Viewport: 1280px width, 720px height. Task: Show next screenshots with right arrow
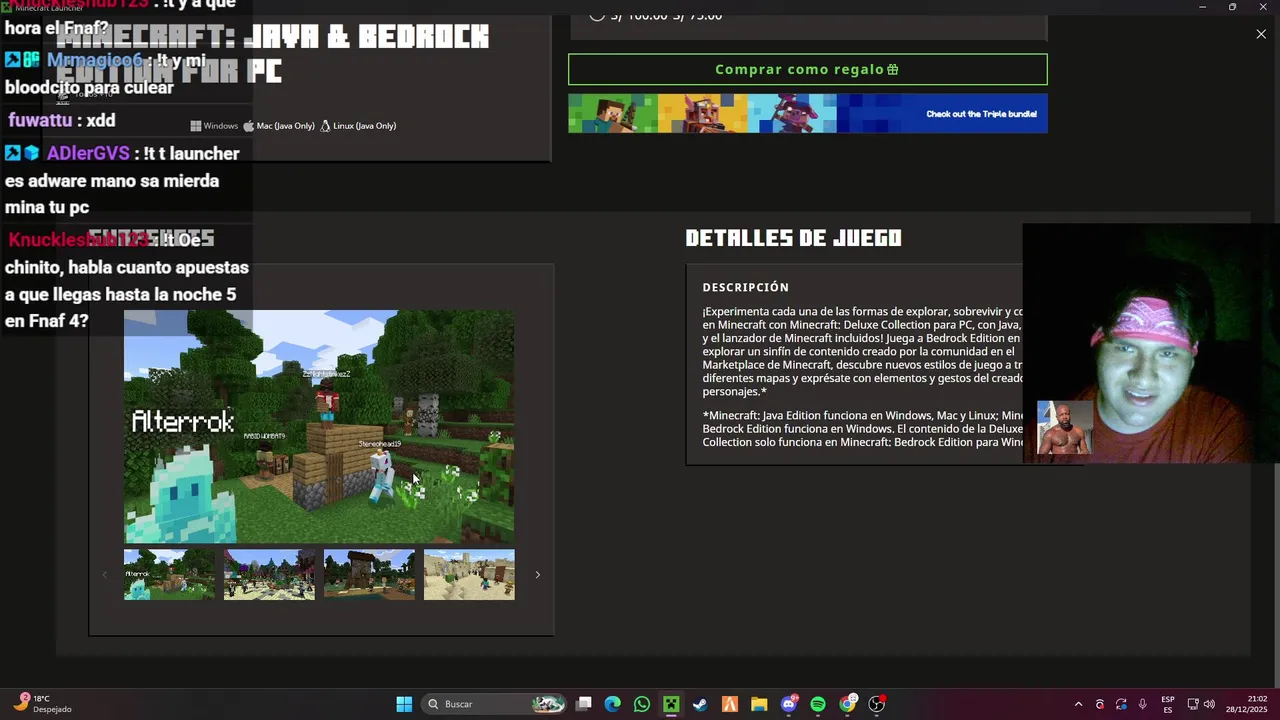click(537, 575)
